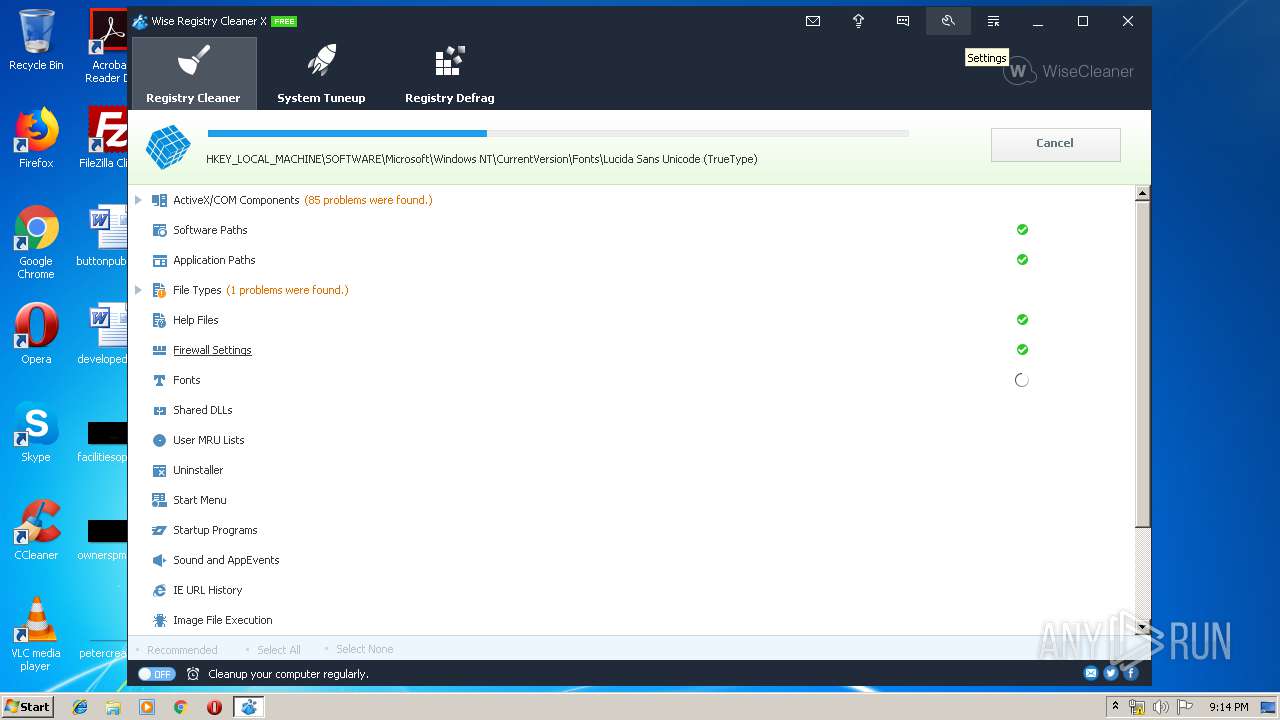This screenshot has width=1280, height=720.
Task: Click the Recommended selection option
Action: click(182, 650)
